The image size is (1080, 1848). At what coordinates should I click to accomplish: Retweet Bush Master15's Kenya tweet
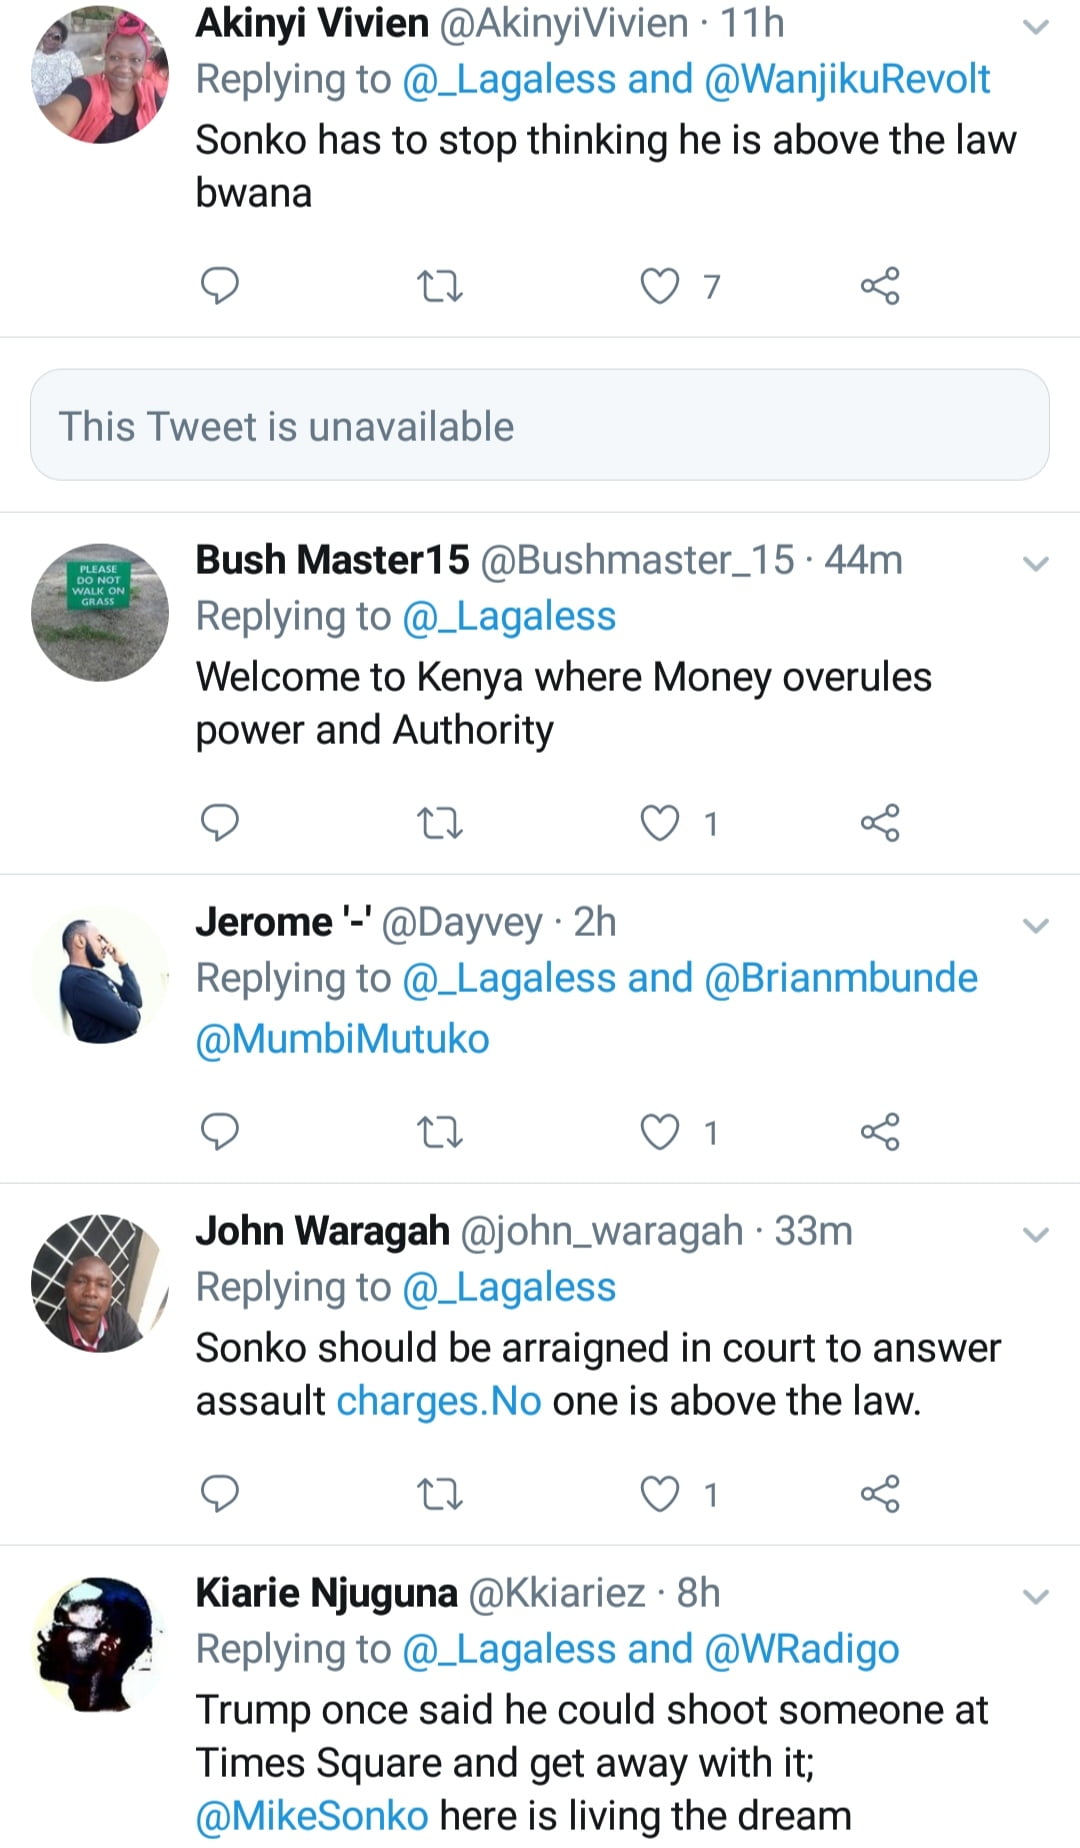tap(439, 824)
